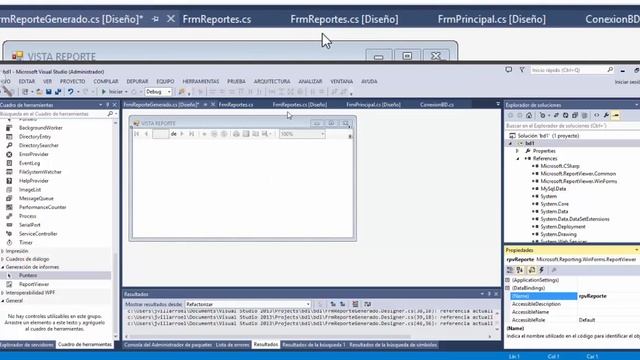The width and height of the screenshot is (640, 360).
Task: Toggle pin on FrmReporteGenerado.cs document tab
Action: pyautogui.click(x=156, y=19)
